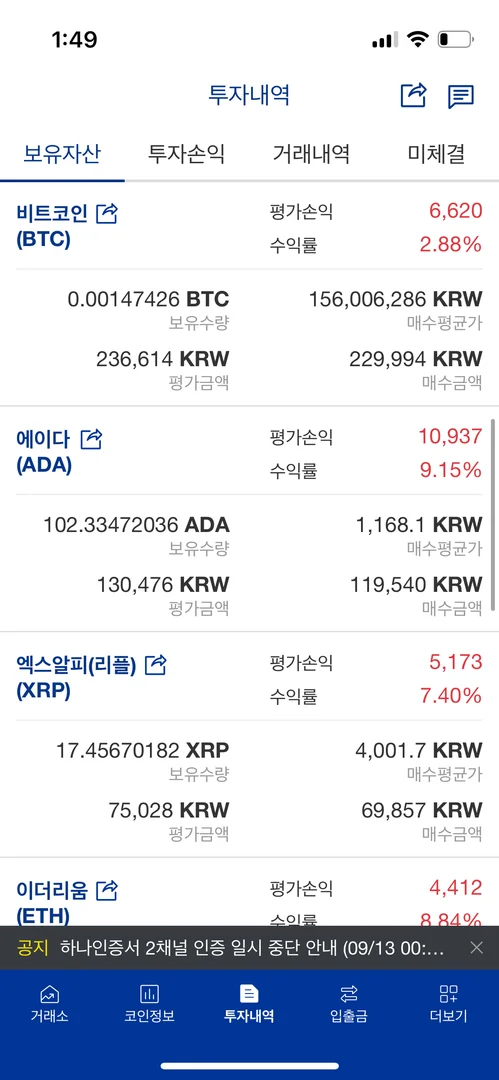Tap share icon beside 엑스알피(리플)
The height and width of the screenshot is (1080, 499).
[x=156, y=665]
